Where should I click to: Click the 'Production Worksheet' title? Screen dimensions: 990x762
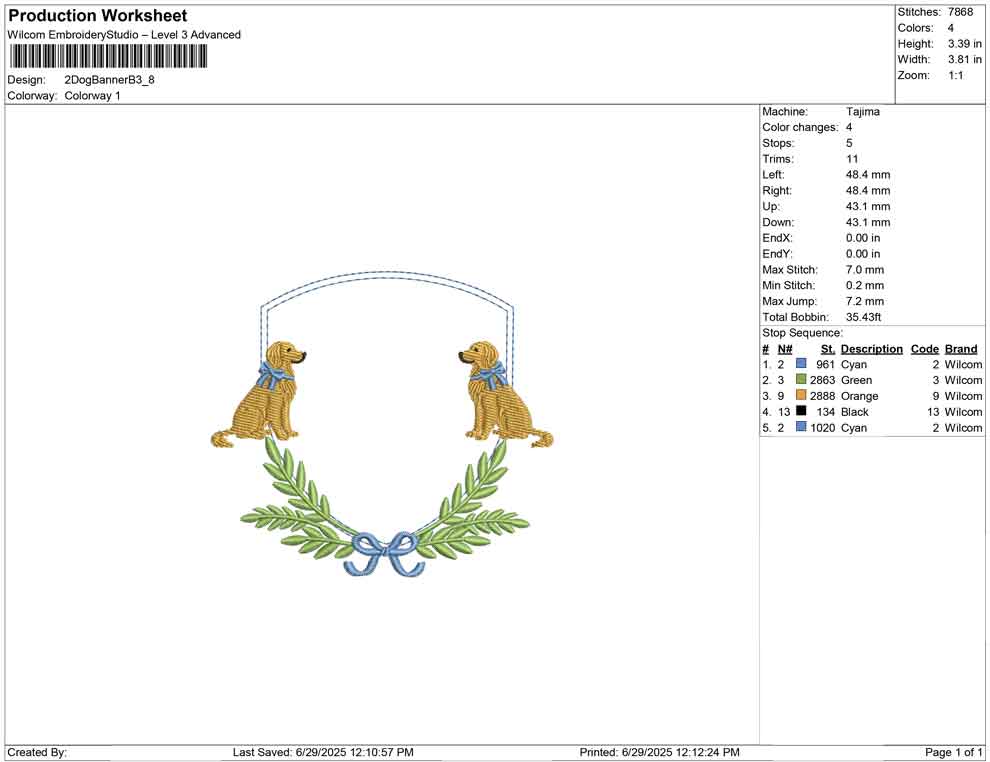click(x=98, y=16)
